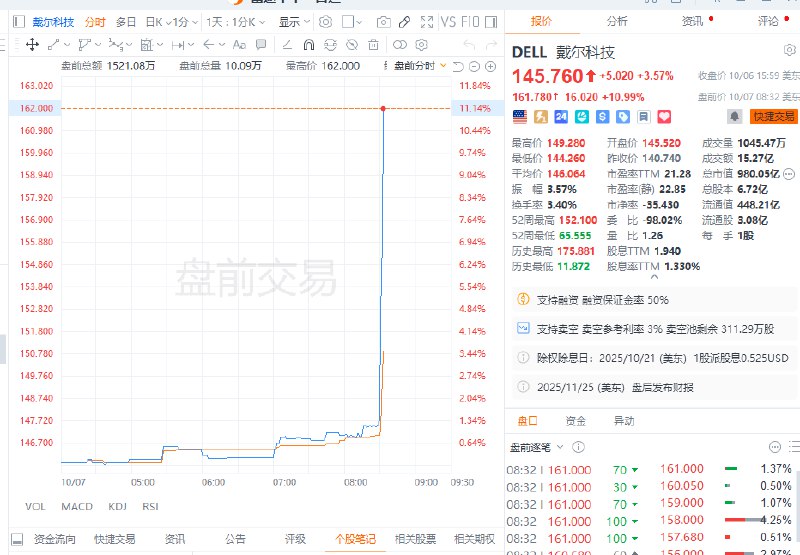
Task: Add a comment bubble note to chart
Action: pyautogui.click(x=261, y=45)
